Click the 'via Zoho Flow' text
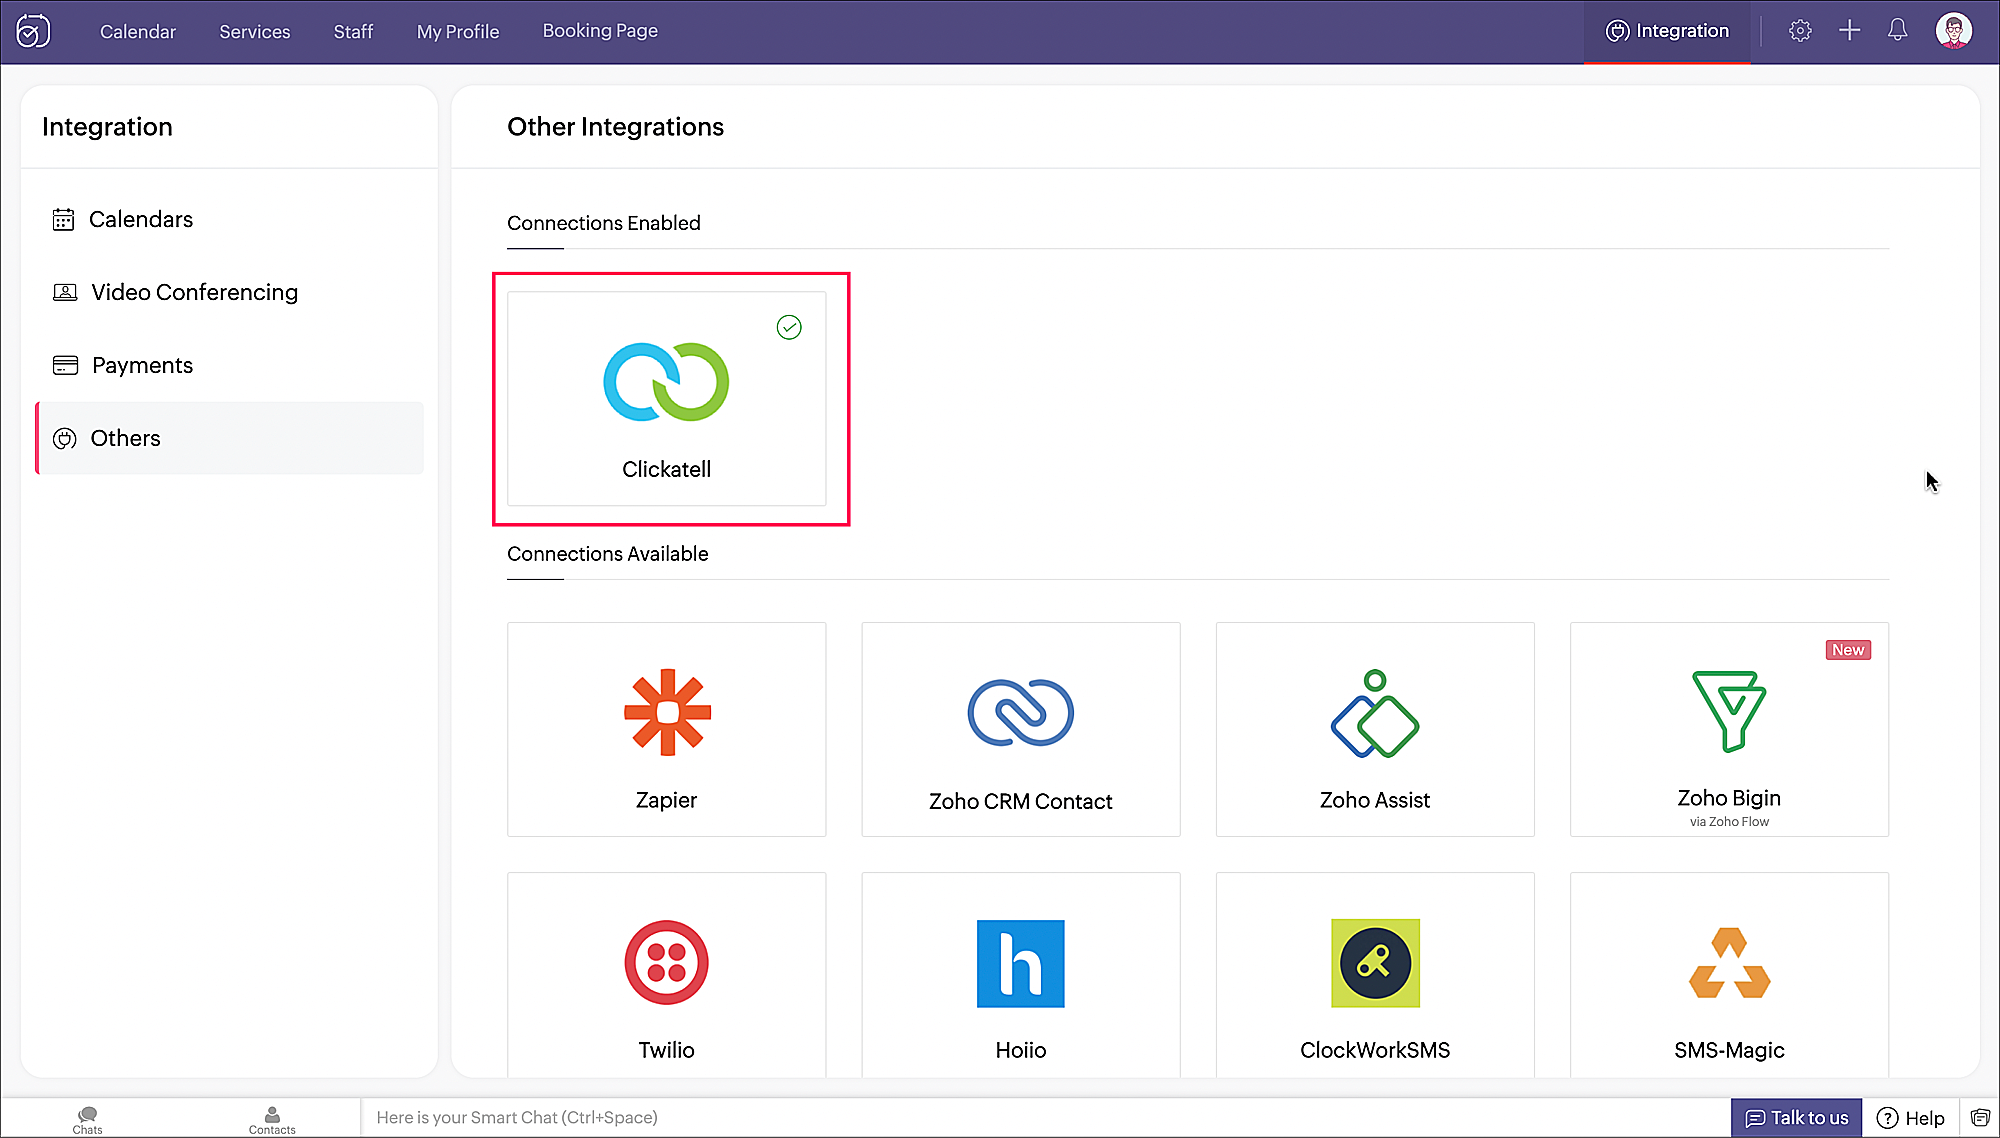 point(1729,822)
